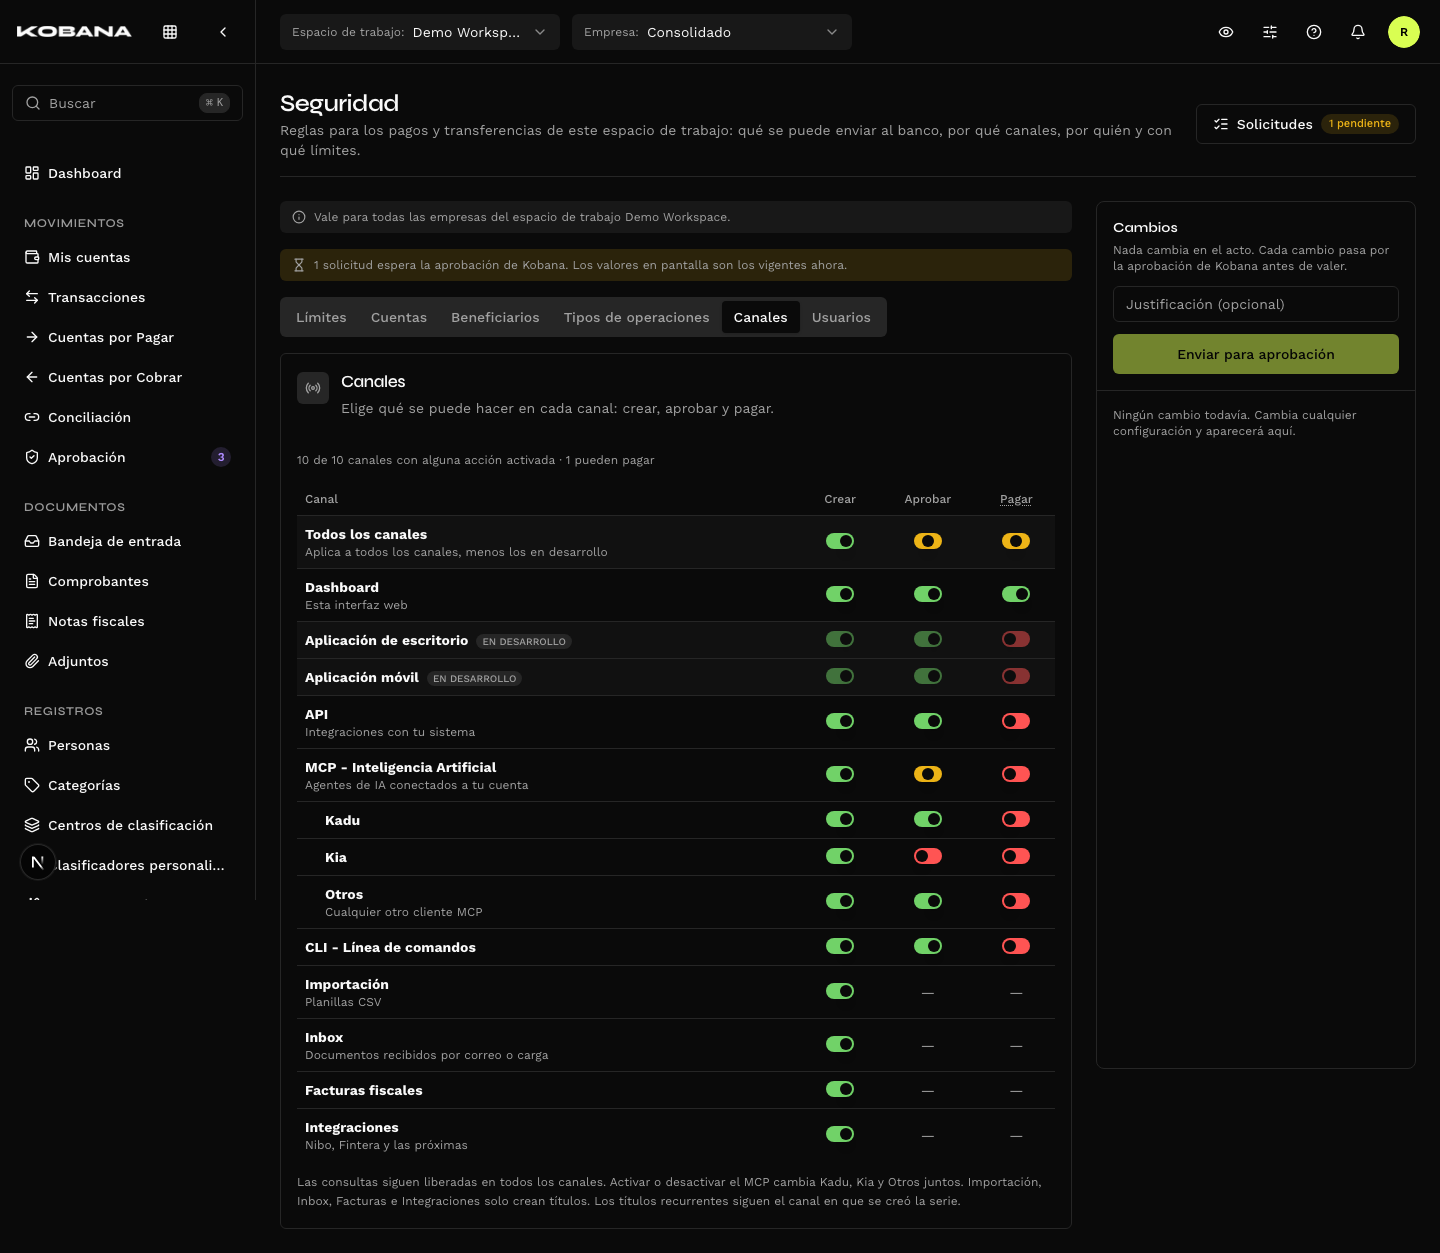Open Notas fiscales in sidebar
Image resolution: width=1440 pixels, height=1253 pixels.
(127, 621)
